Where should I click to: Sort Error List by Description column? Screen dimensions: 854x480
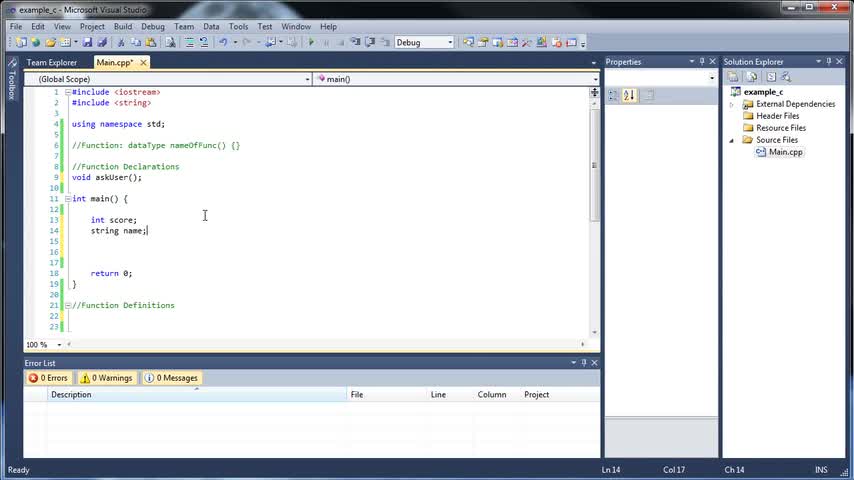coord(197,394)
